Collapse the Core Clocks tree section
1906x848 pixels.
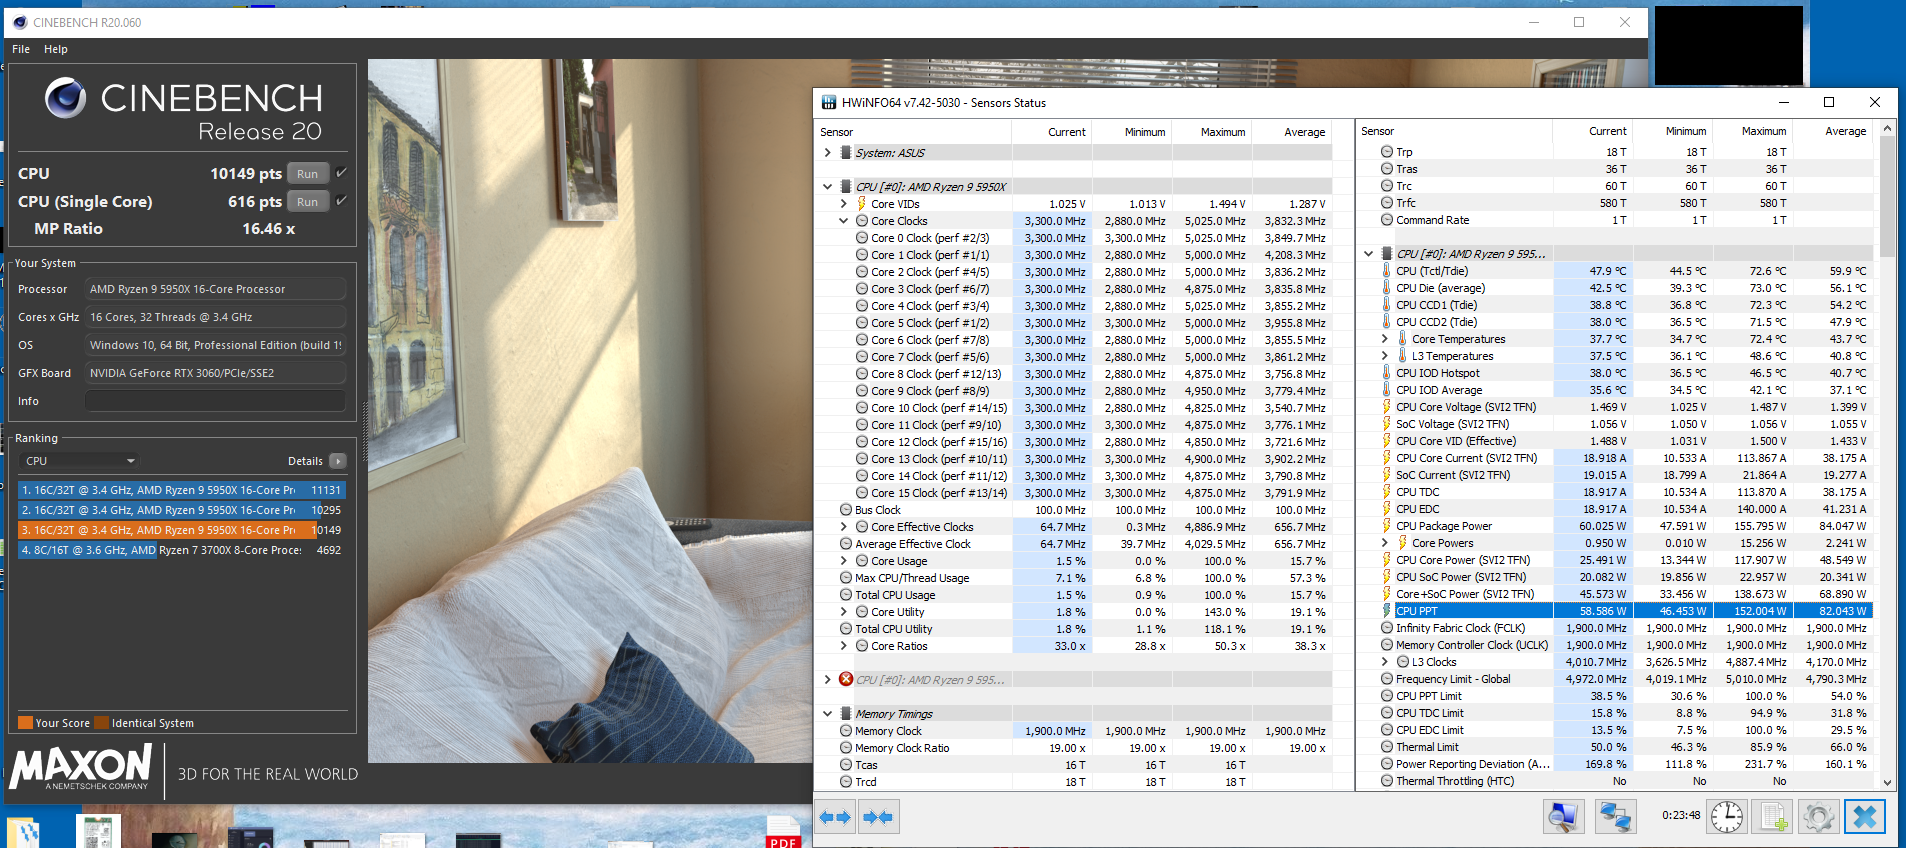(x=843, y=221)
